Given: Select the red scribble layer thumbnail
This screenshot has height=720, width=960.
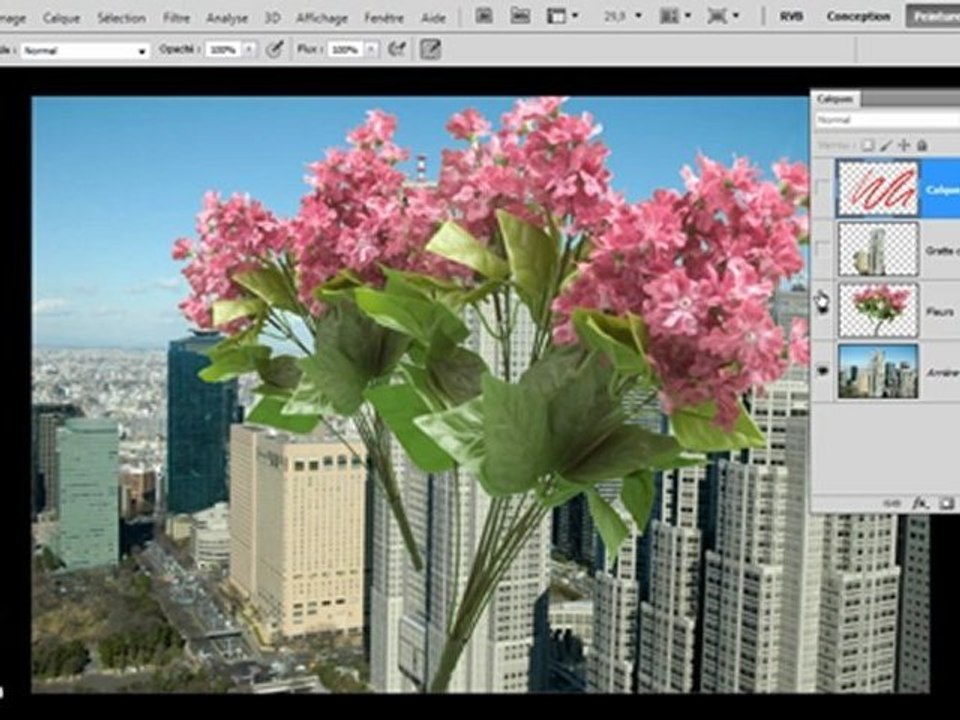Looking at the screenshot, I should click(878, 188).
